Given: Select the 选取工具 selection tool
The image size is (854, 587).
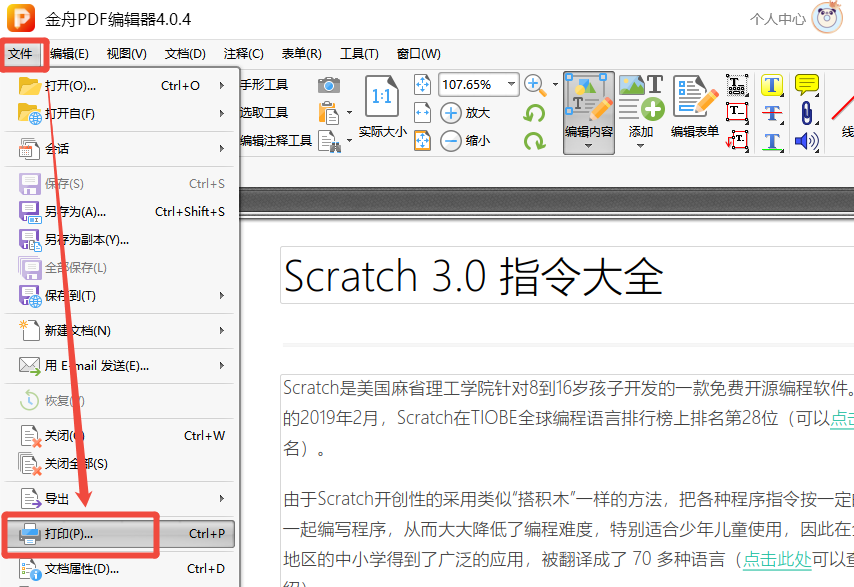Looking at the screenshot, I should point(264,113).
